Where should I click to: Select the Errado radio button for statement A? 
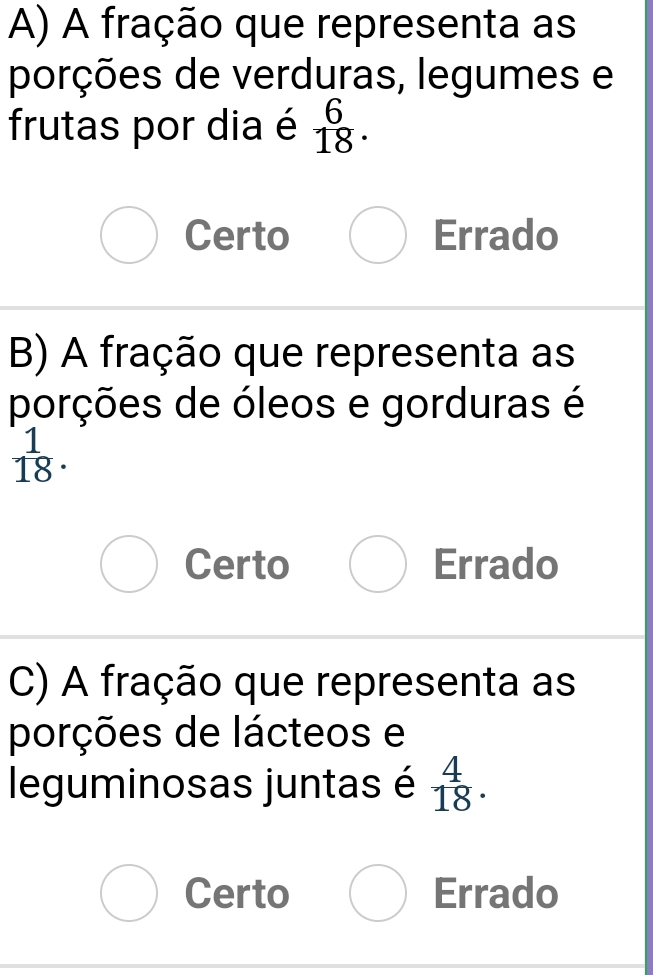point(377,237)
